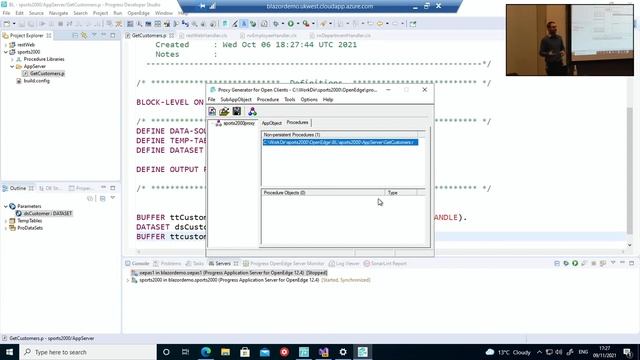This screenshot has height=360, width=640.
Task: Click the Link with Editor icon in Project Explorer
Action: [x=84, y=36]
